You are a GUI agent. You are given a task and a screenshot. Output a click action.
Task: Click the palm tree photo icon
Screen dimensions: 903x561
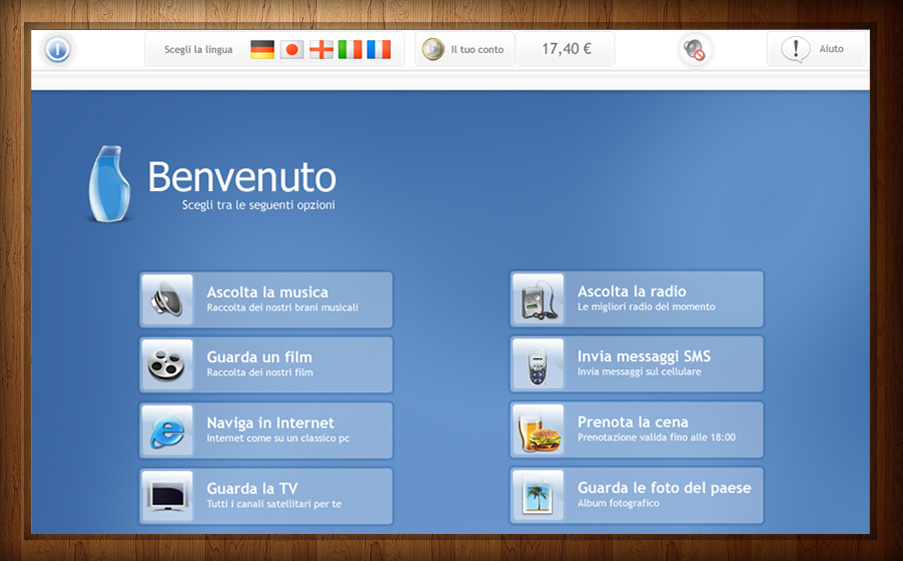[538, 496]
